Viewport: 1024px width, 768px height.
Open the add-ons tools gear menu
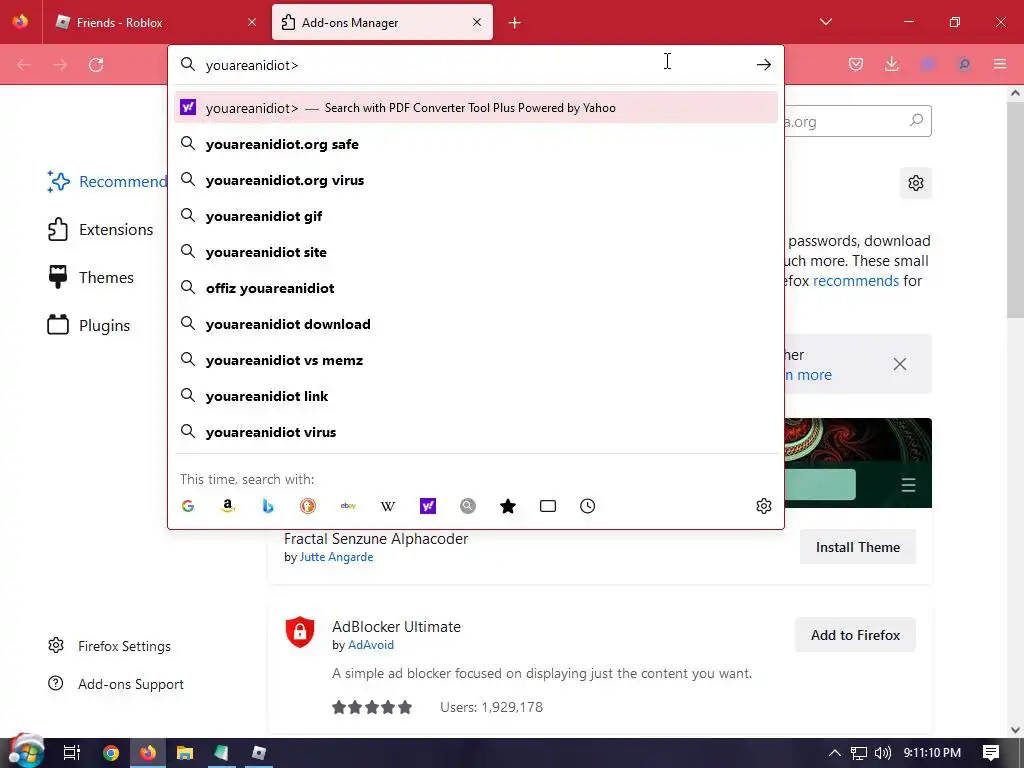916,183
